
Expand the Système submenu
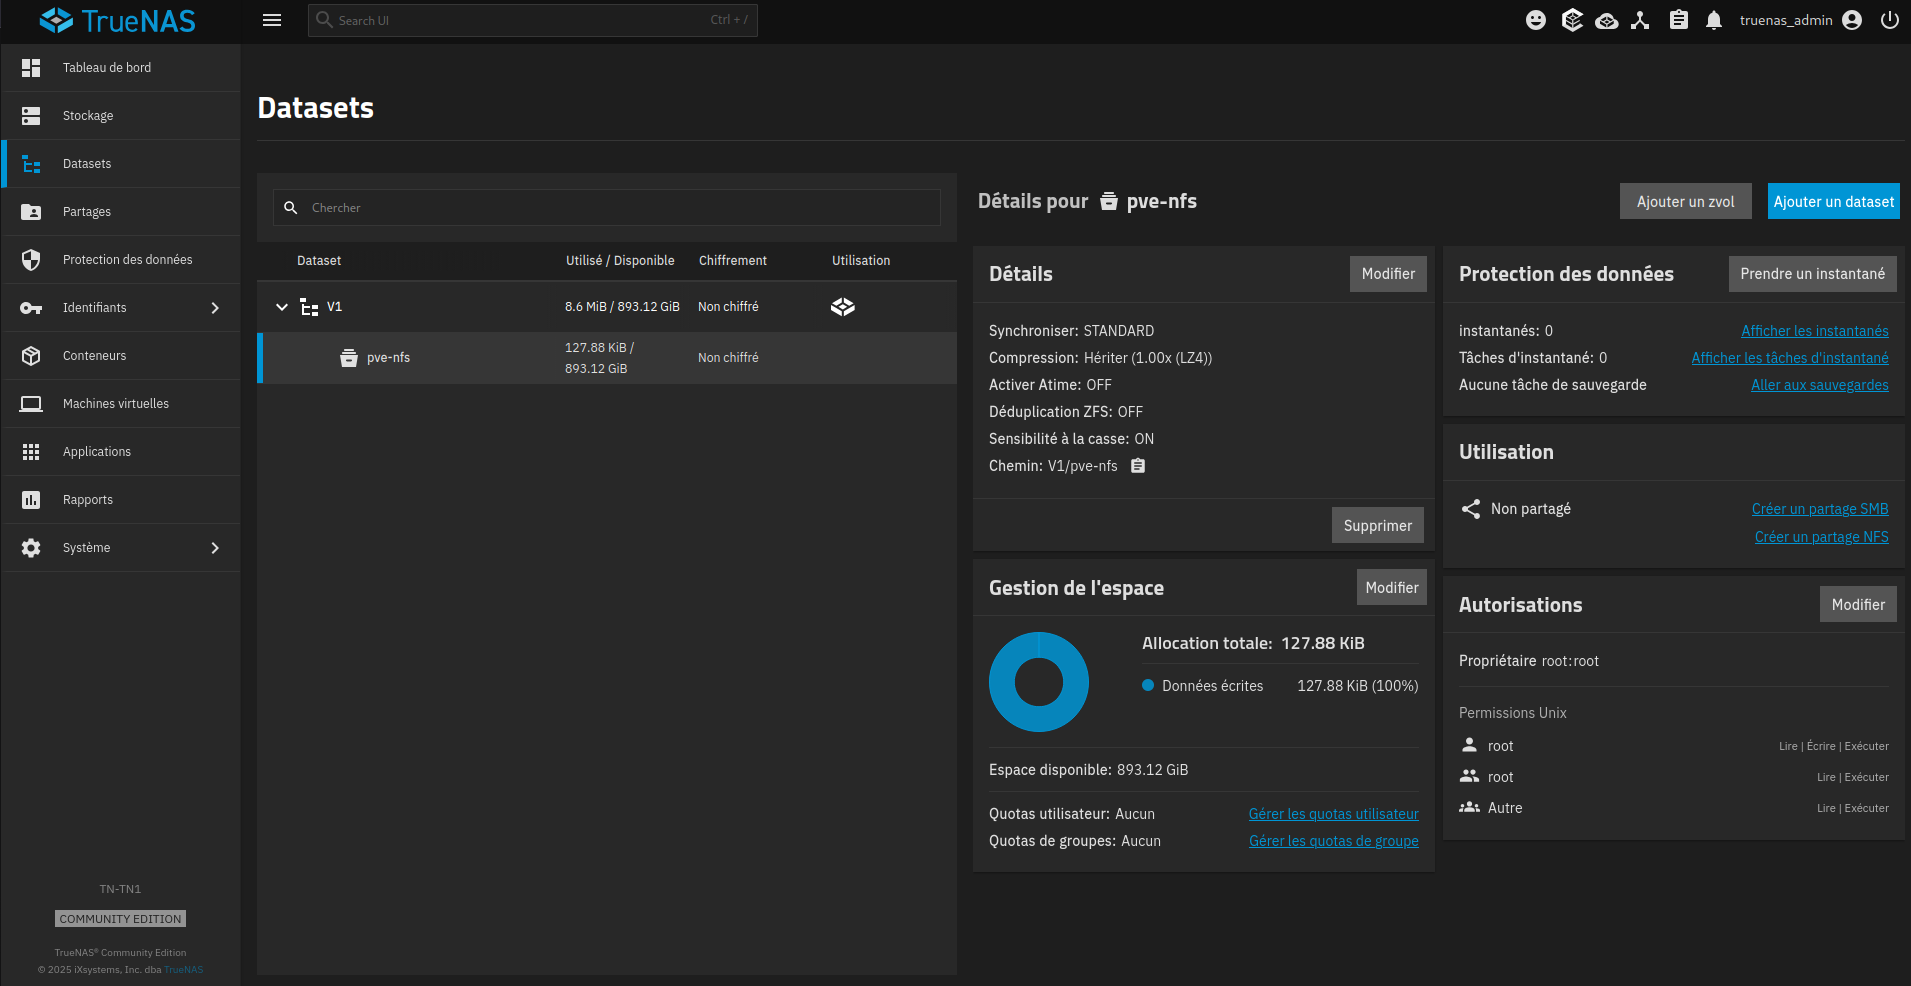[x=215, y=548]
